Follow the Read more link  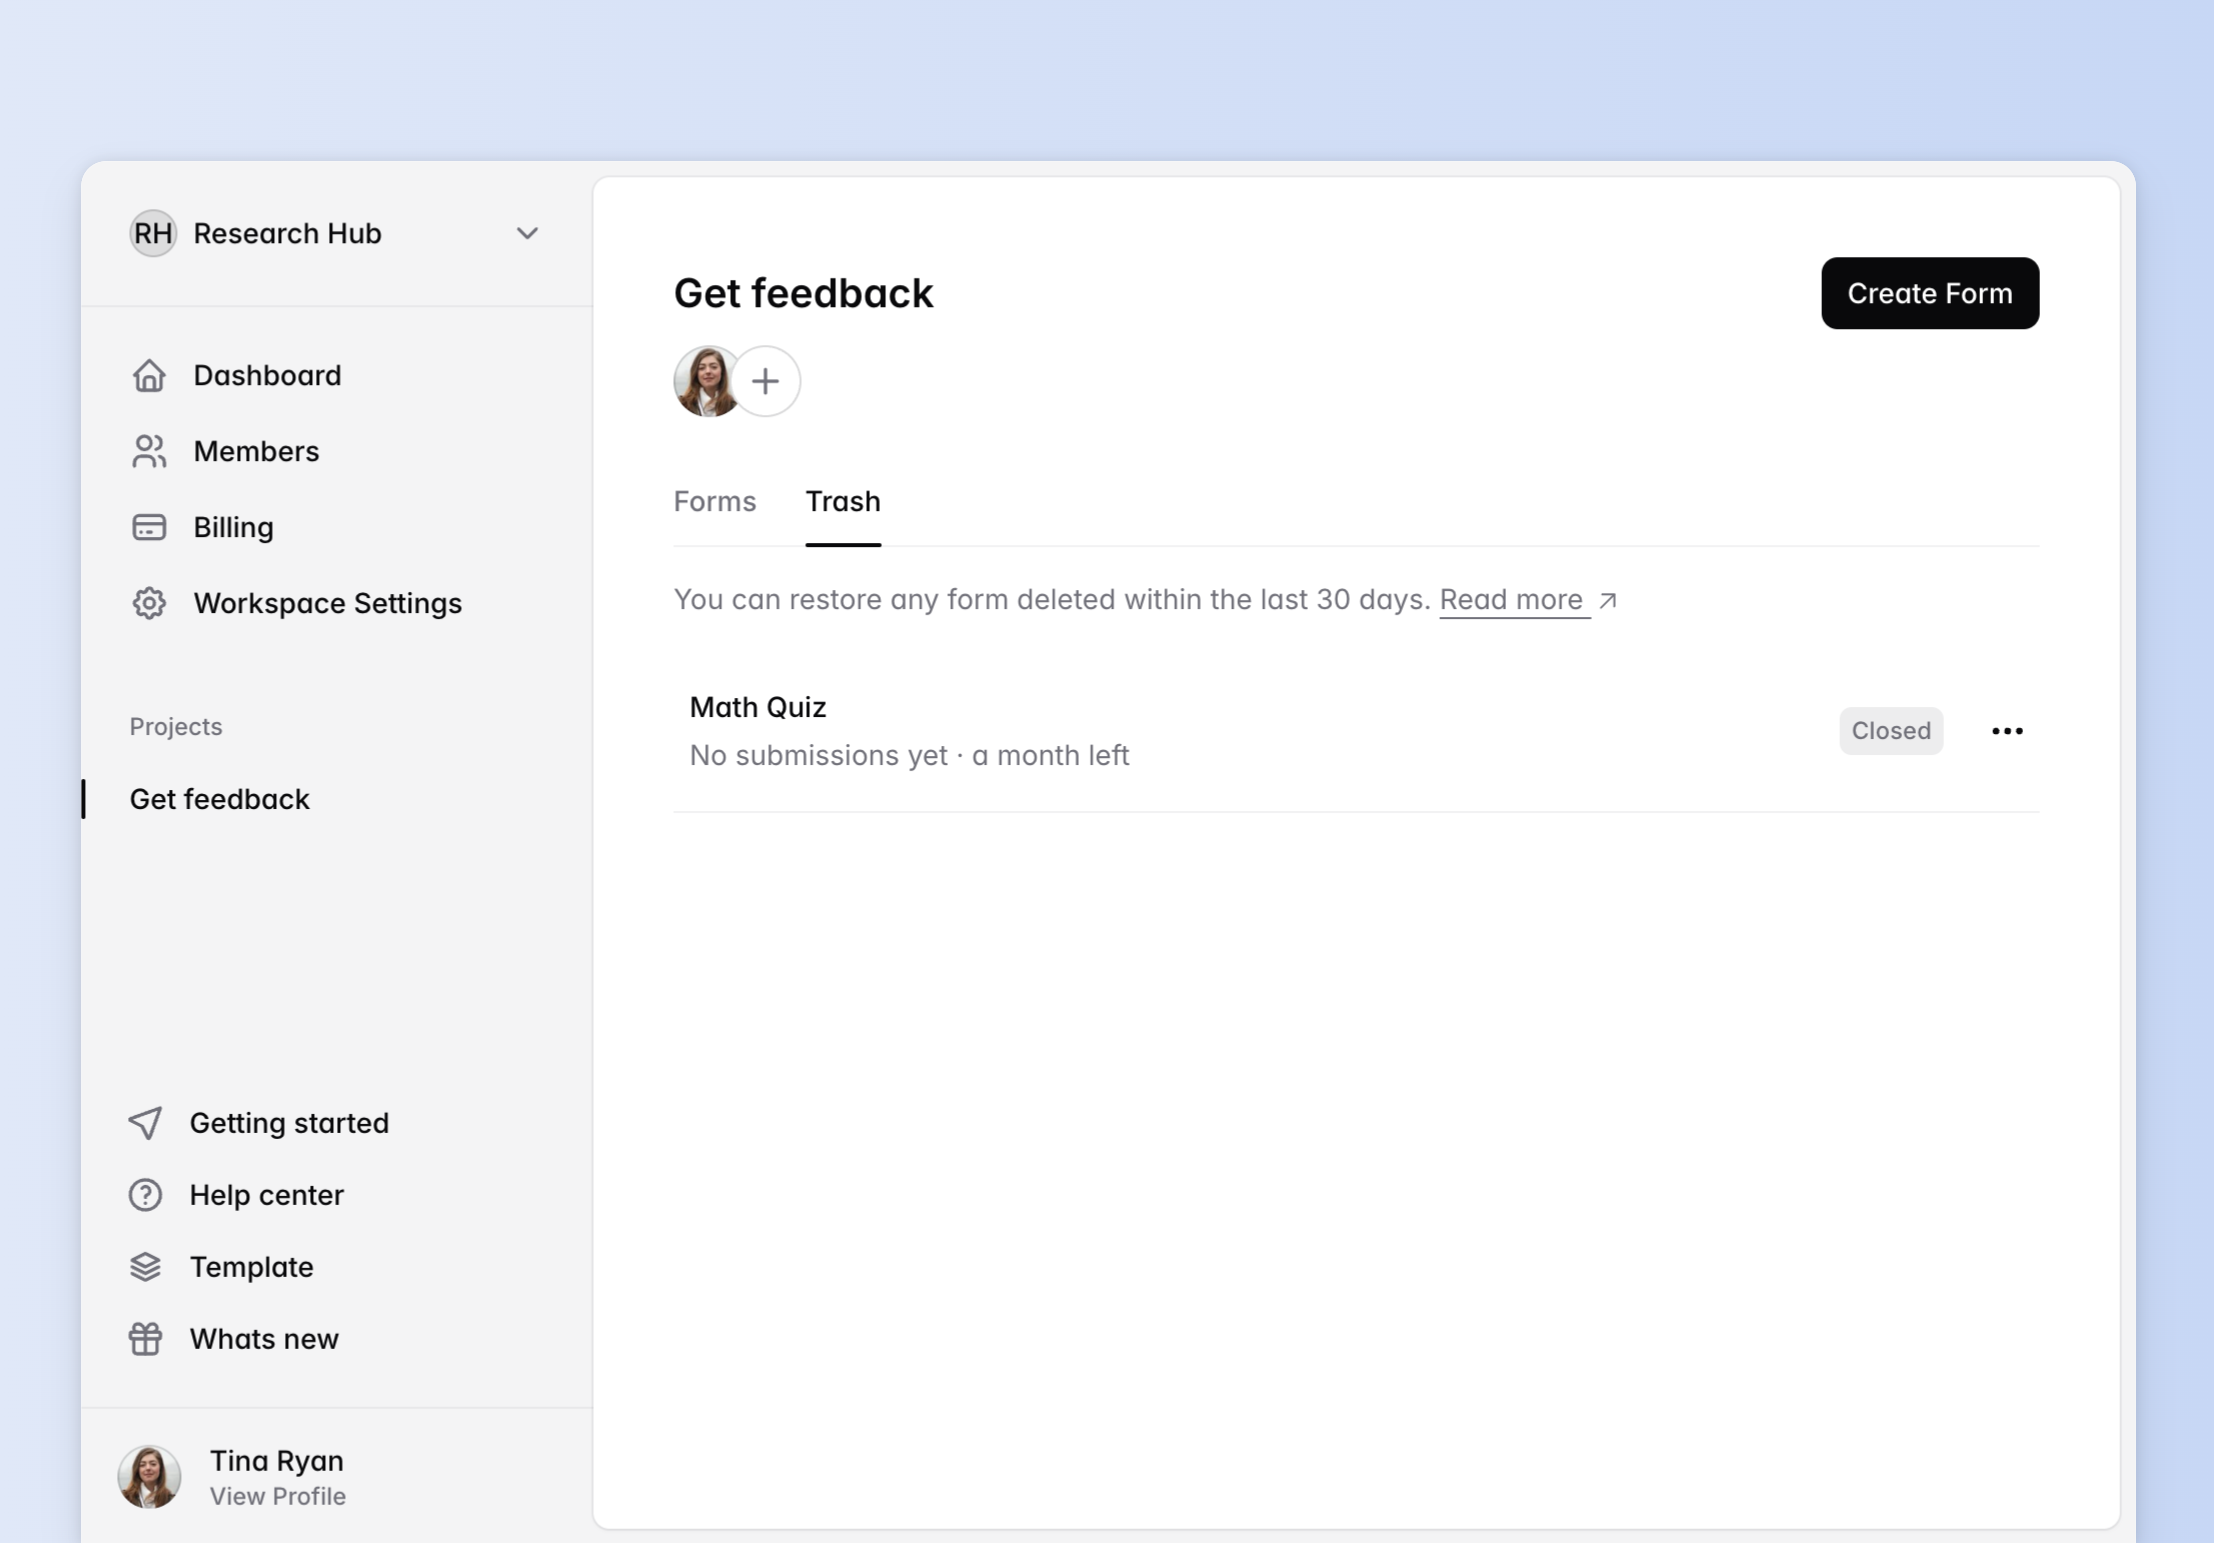1512,599
